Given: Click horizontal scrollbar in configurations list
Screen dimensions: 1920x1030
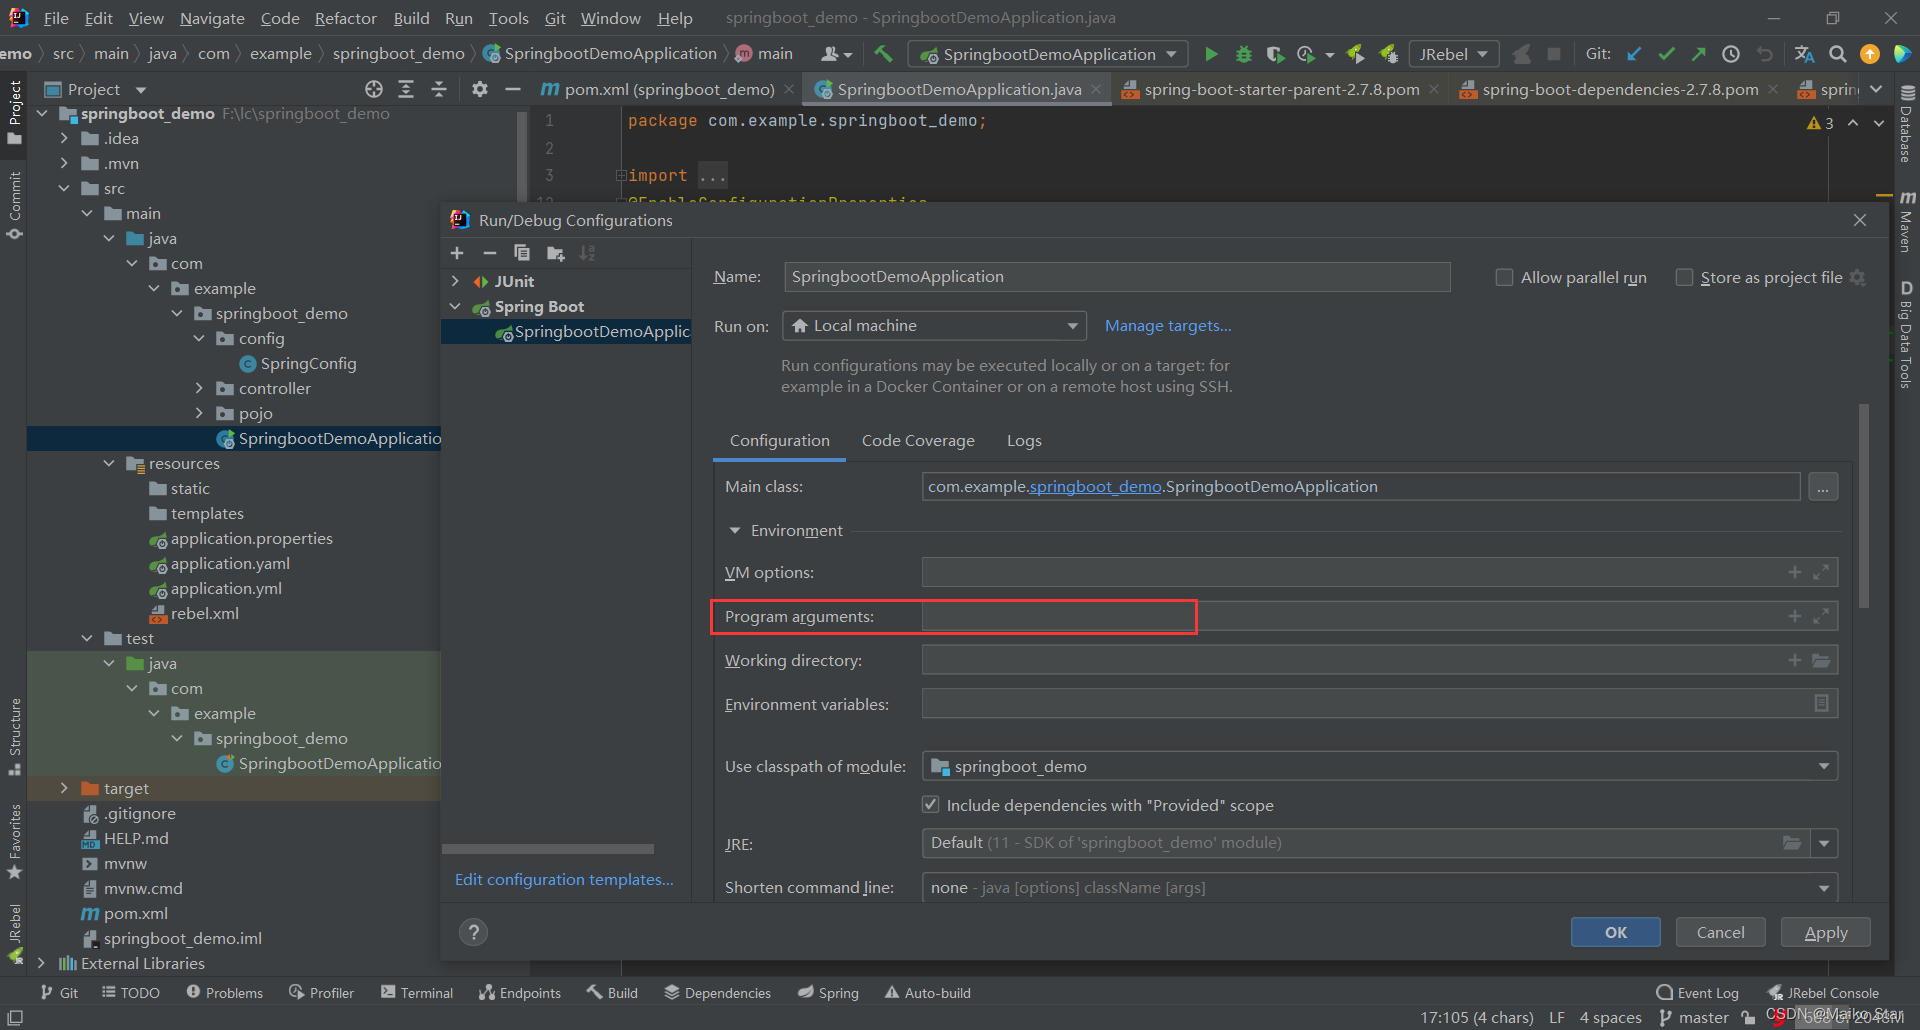Looking at the screenshot, I should tap(548, 849).
